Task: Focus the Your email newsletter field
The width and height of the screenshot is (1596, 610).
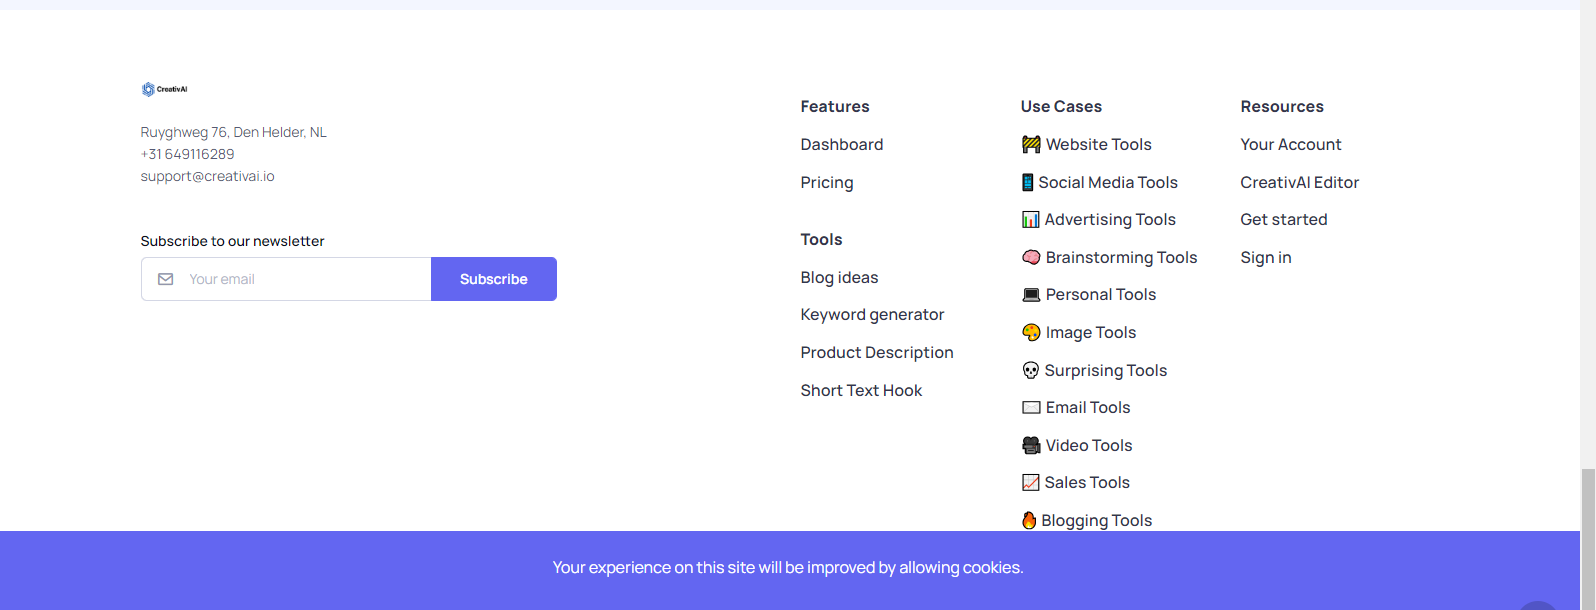Action: pyautogui.click(x=286, y=279)
